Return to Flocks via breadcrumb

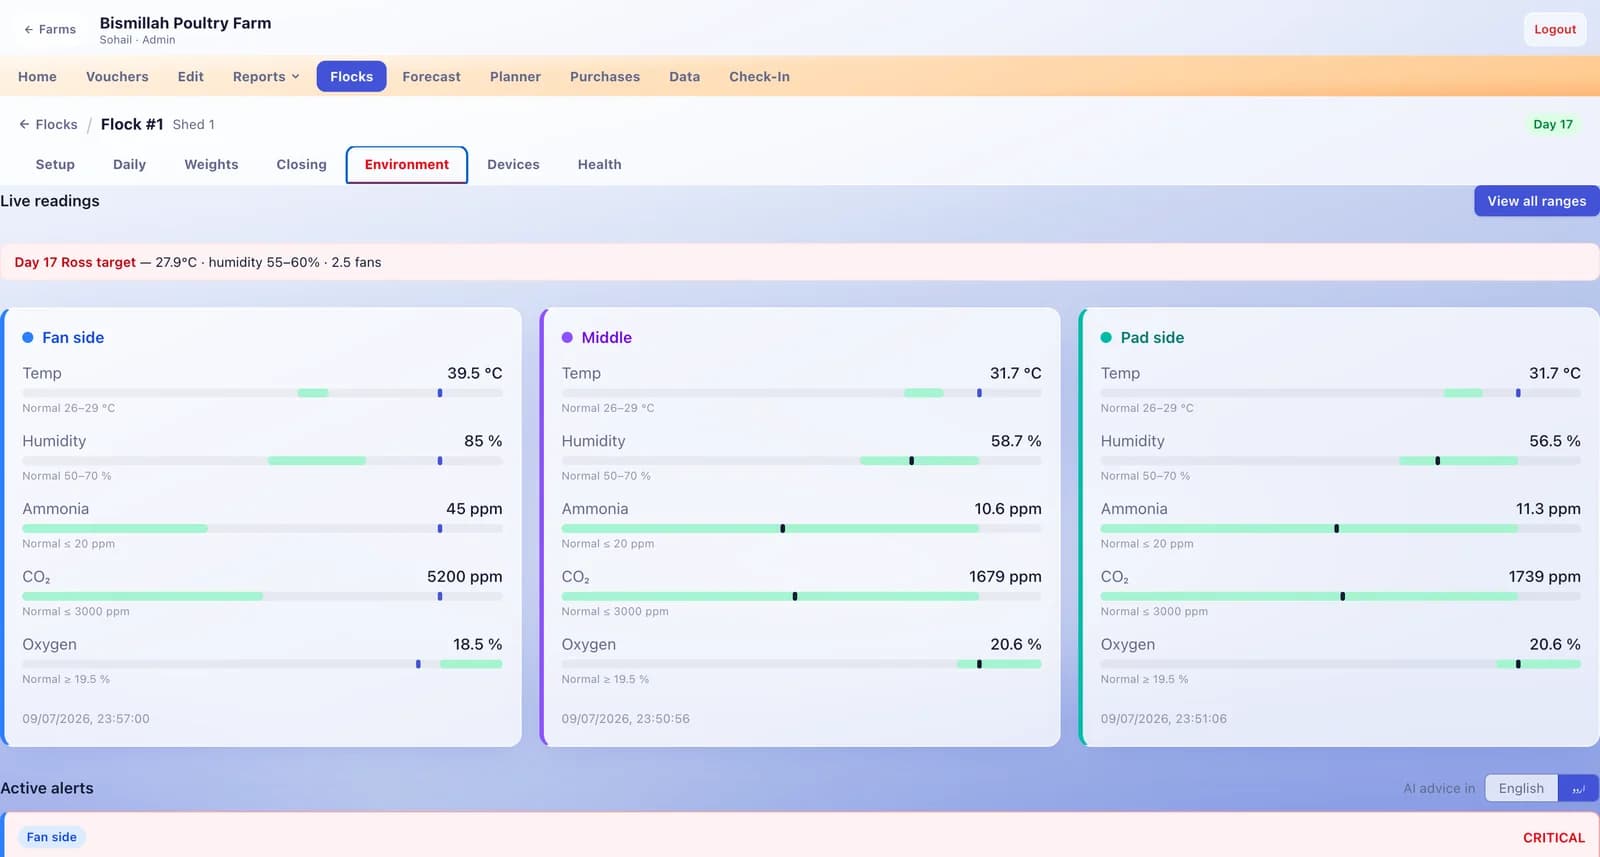(x=48, y=124)
